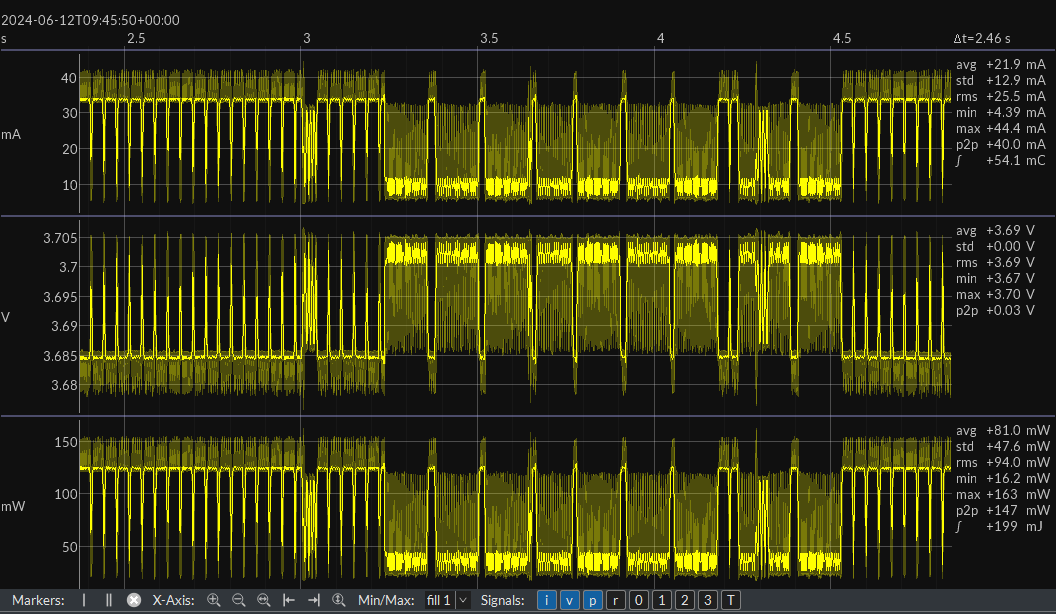The width and height of the screenshot is (1056, 614).
Task: Click the power p2p +147 mW statistic
Action: [1002, 510]
